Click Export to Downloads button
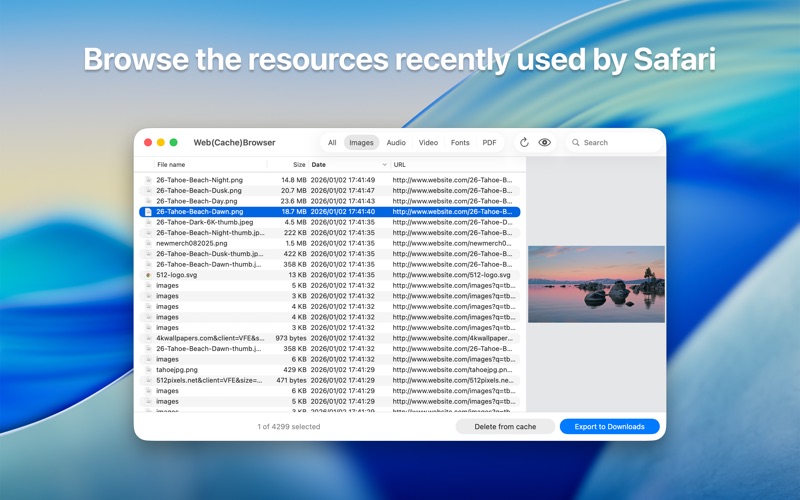Viewport: 800px width, 500px height. (x=609, y=427)
